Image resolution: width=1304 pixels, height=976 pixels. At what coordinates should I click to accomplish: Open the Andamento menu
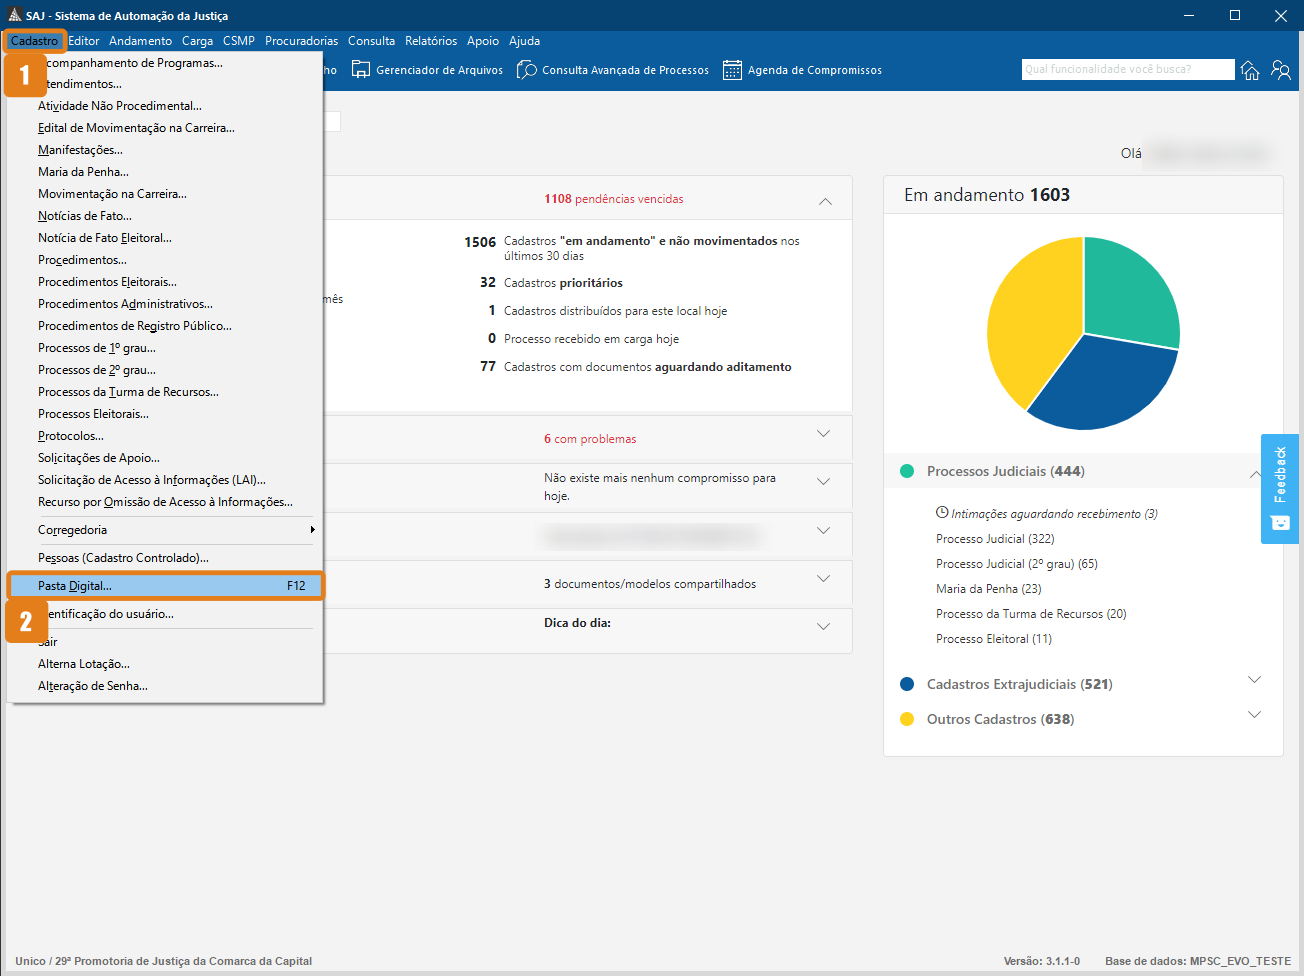pos(141,41)
